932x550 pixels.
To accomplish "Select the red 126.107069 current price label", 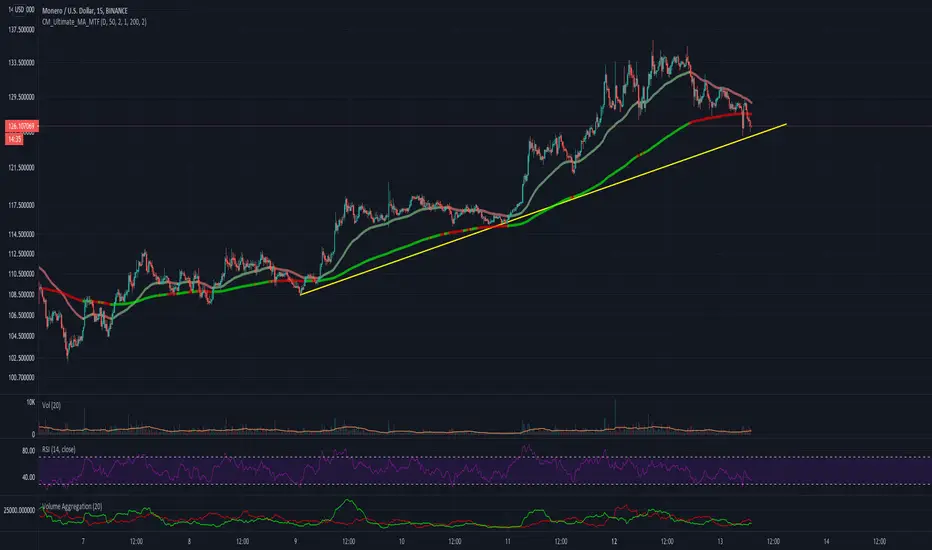I will pyautogui.click(x=22, y=126).
